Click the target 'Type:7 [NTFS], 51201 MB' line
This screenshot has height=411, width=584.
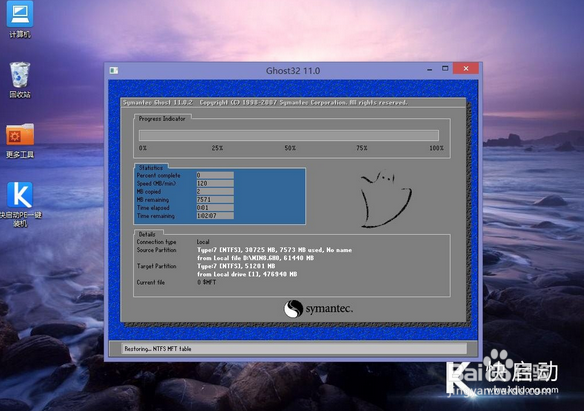[x=236, y=266]
